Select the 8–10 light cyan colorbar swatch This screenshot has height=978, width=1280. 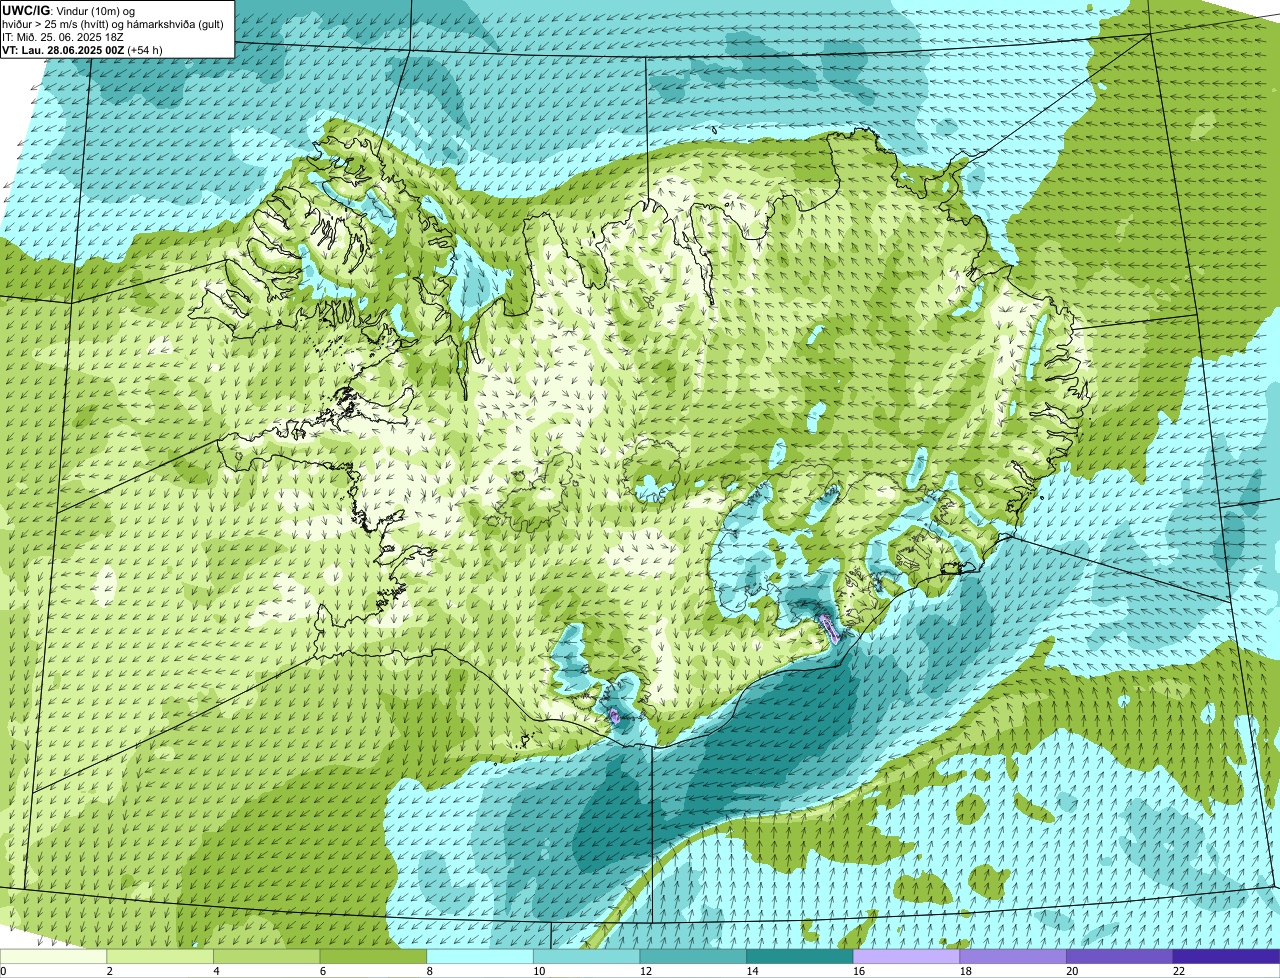pos(480,956)
